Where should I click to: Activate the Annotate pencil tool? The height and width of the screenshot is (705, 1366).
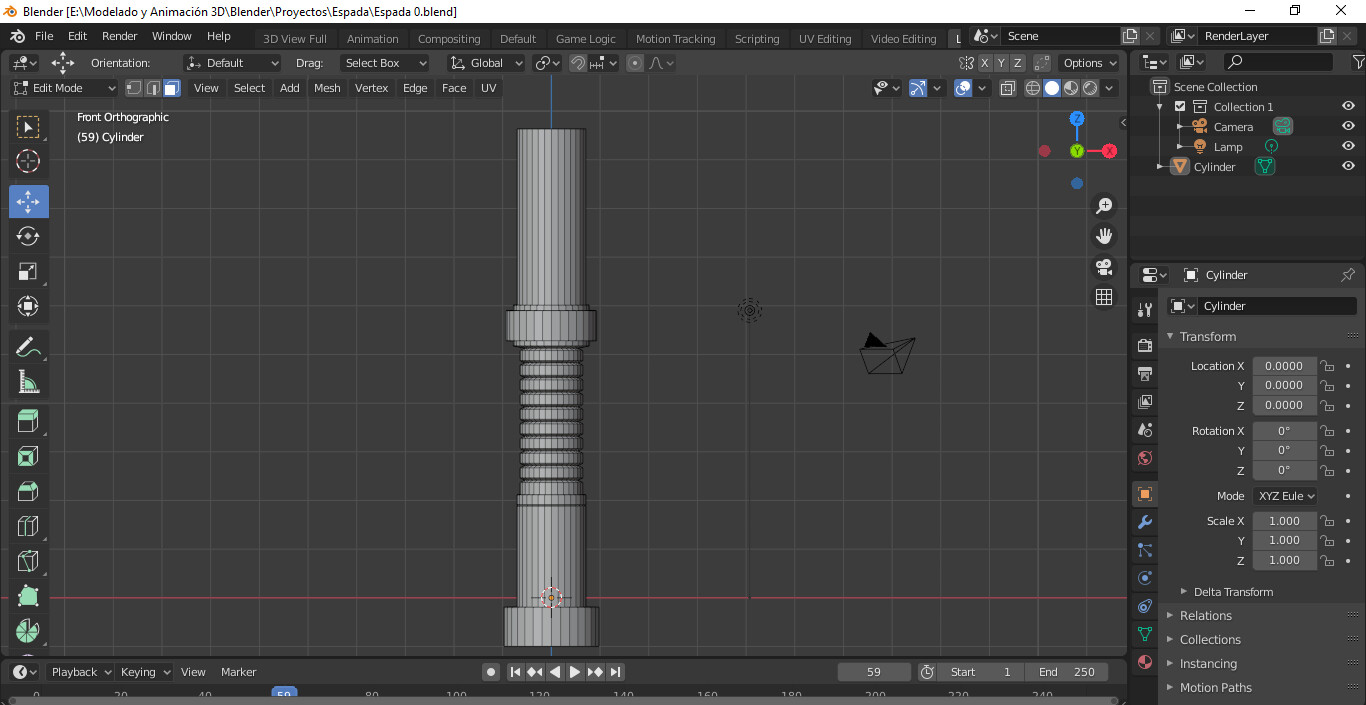coord(28,347)
